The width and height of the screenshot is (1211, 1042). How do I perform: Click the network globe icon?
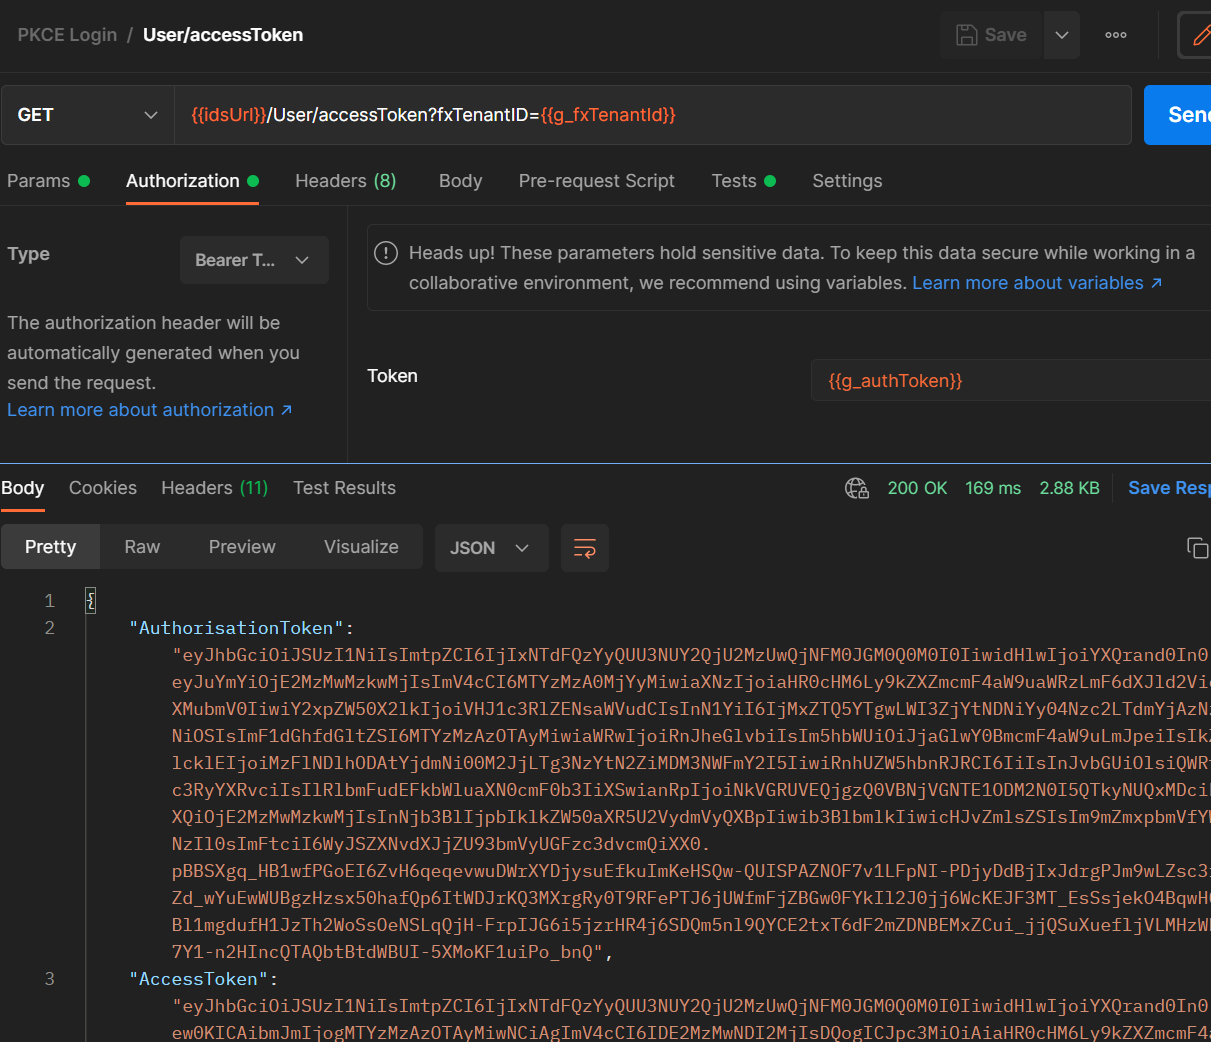[856, 488]
